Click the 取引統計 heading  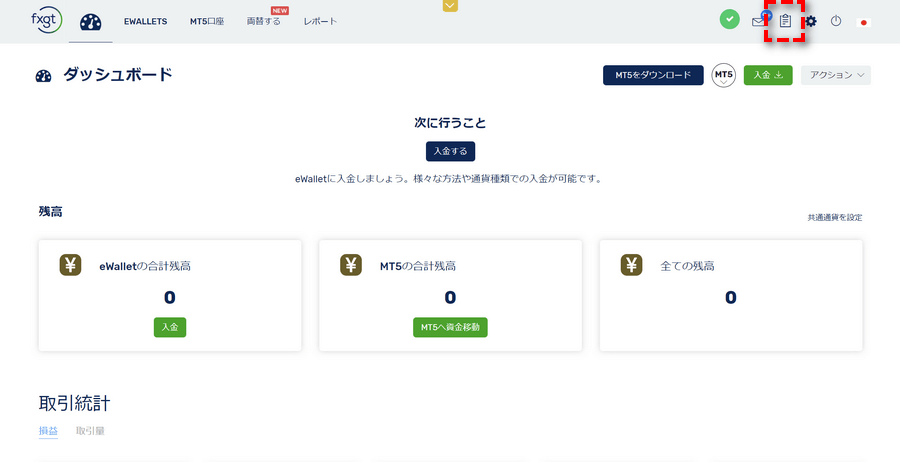pos(75,403)
